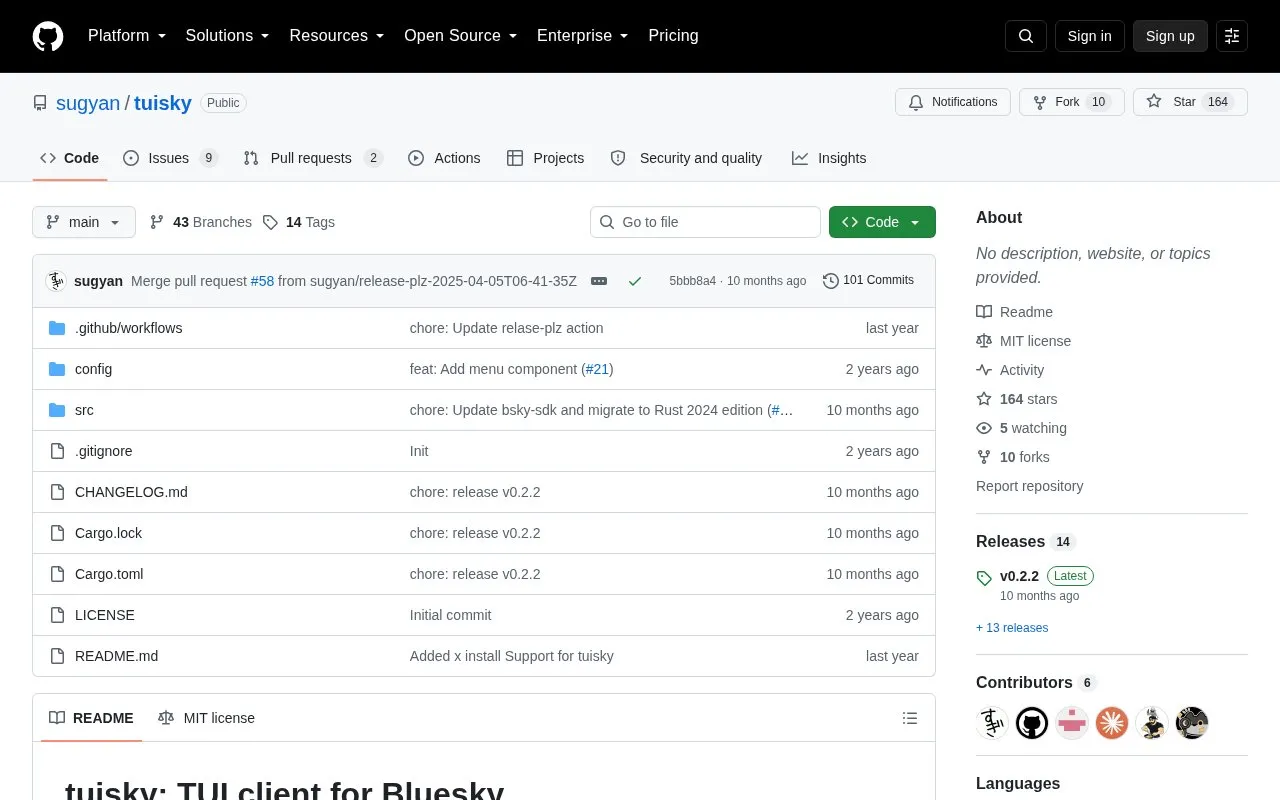Click the v0.2.2 release tag icon
1280x800 pixels.
click(984, 577)
